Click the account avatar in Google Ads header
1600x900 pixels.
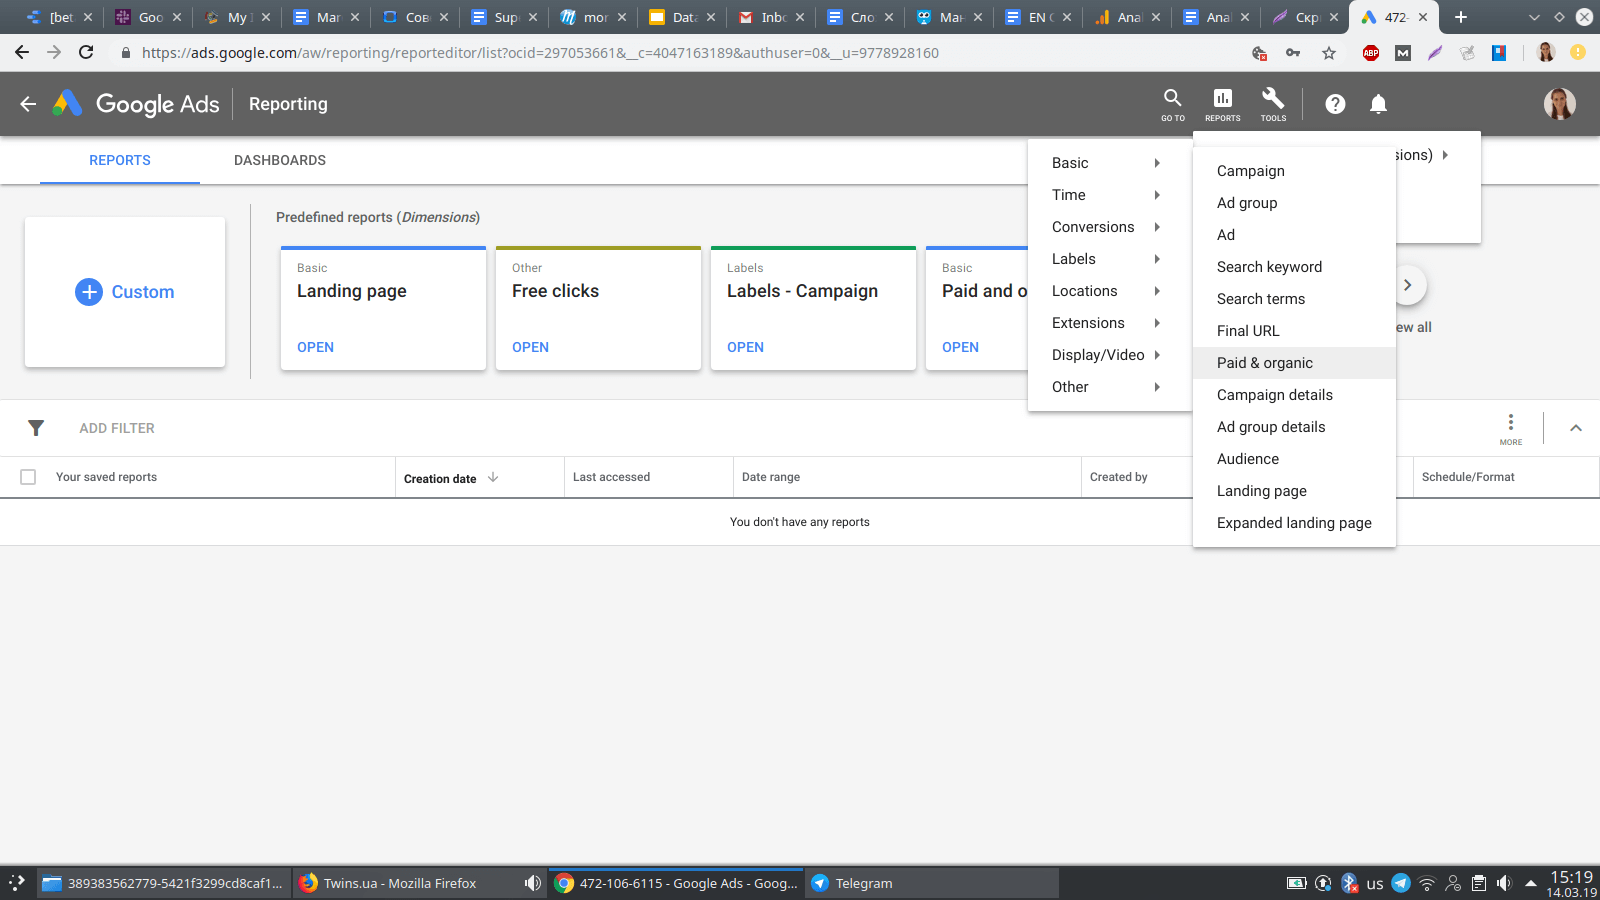pos(1559,104)
